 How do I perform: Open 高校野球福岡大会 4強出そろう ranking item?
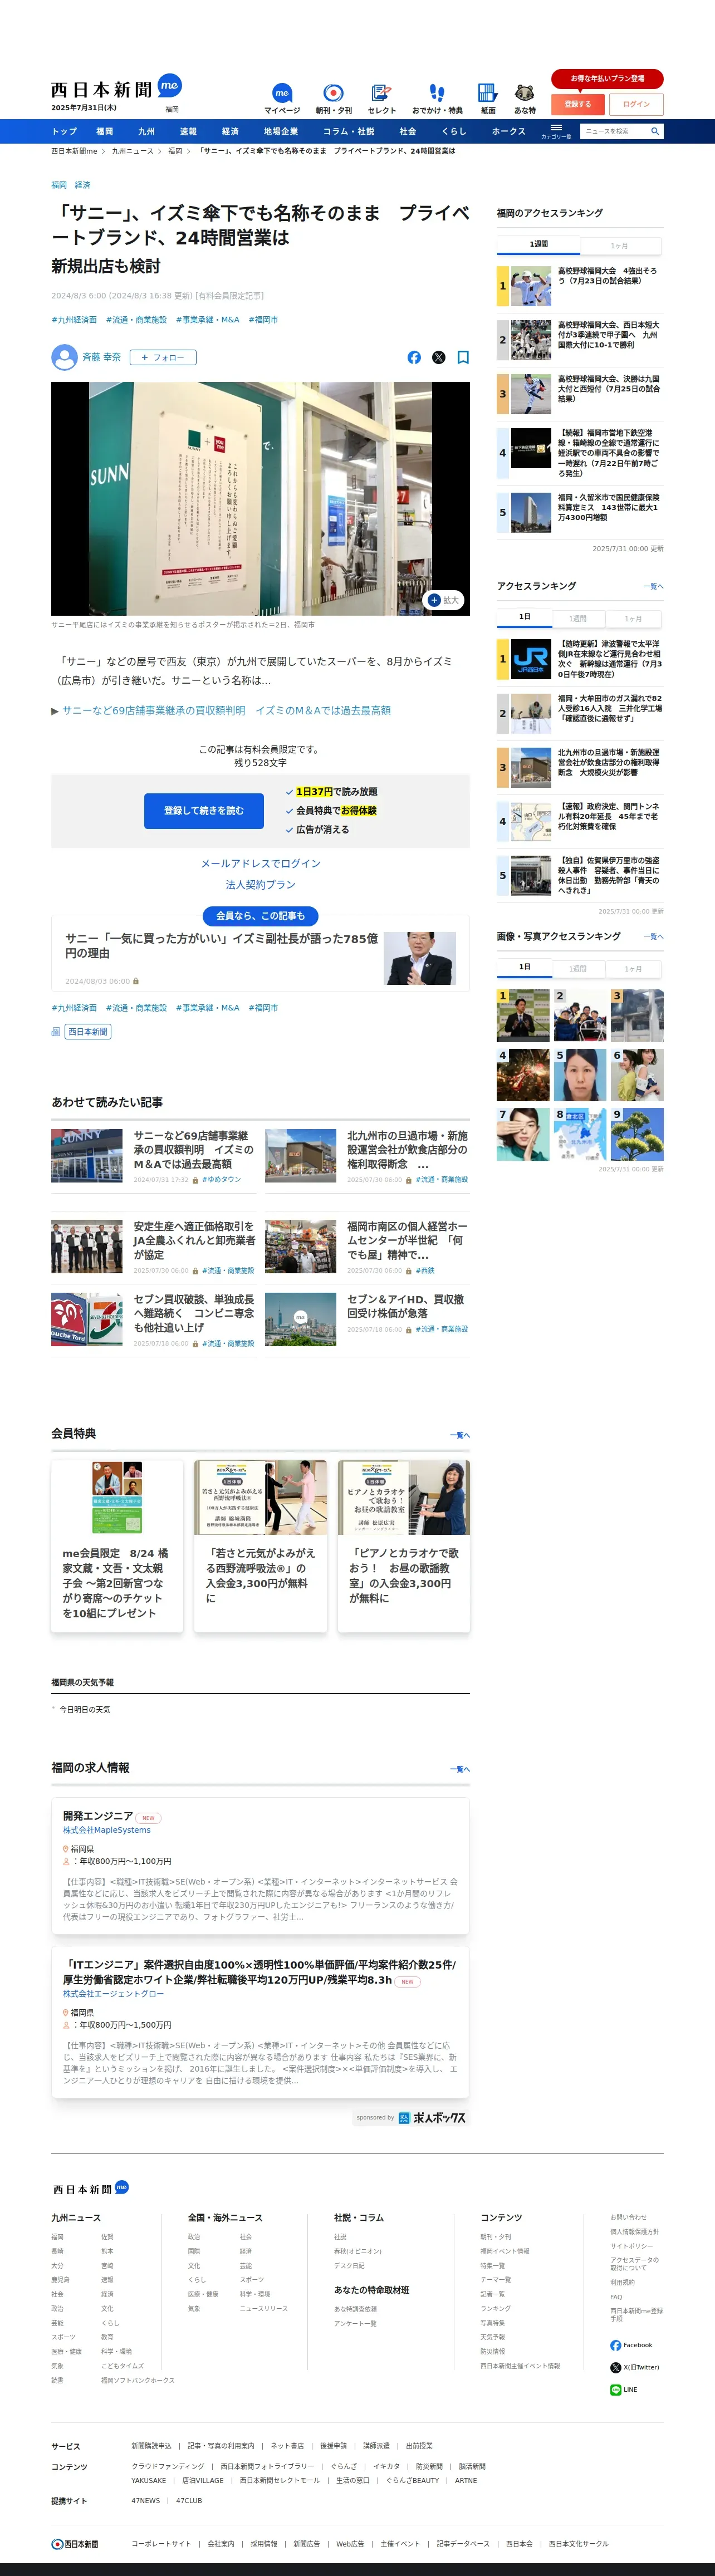click(x=580, y=287)
